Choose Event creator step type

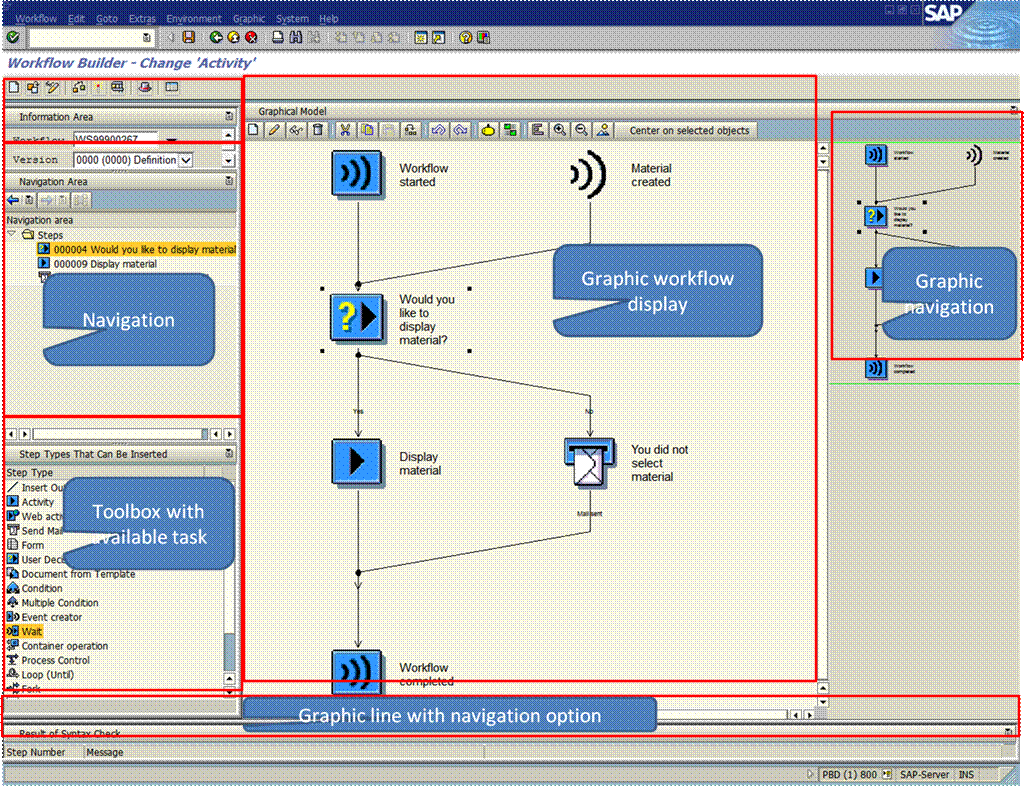coord(44,617)
